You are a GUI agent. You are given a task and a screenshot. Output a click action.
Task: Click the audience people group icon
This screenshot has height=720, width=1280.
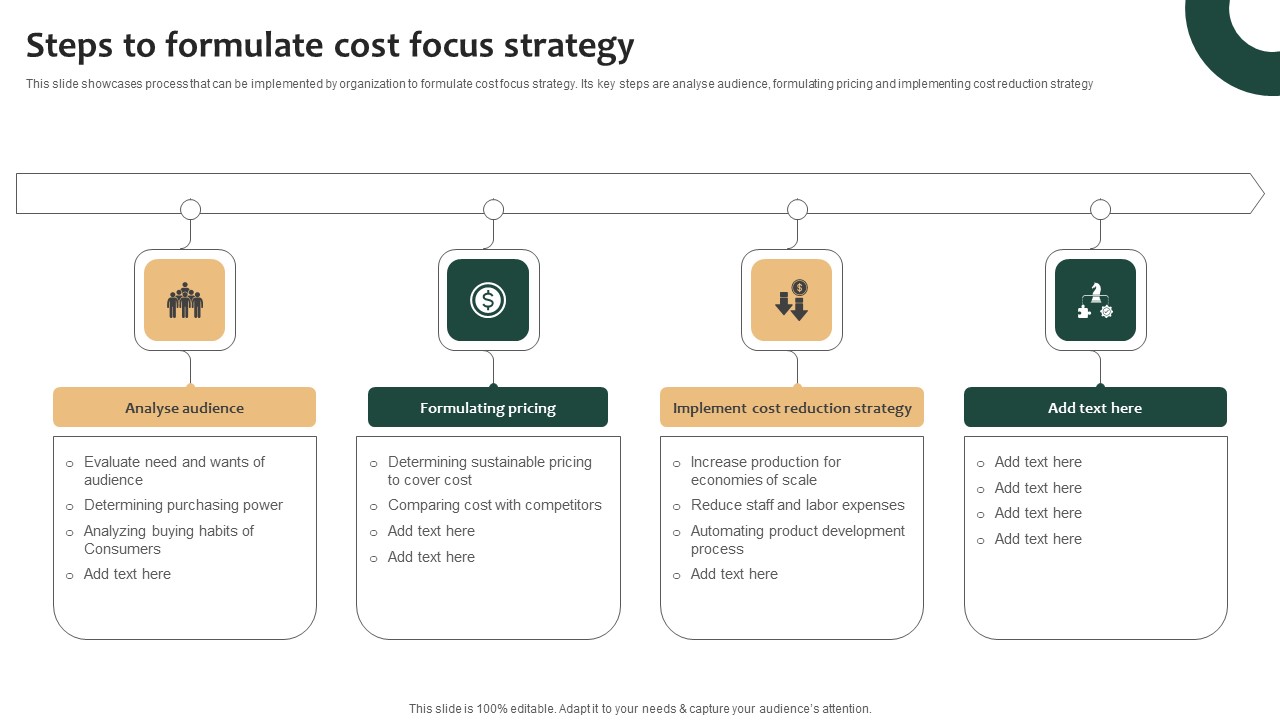tap(185, 300)
